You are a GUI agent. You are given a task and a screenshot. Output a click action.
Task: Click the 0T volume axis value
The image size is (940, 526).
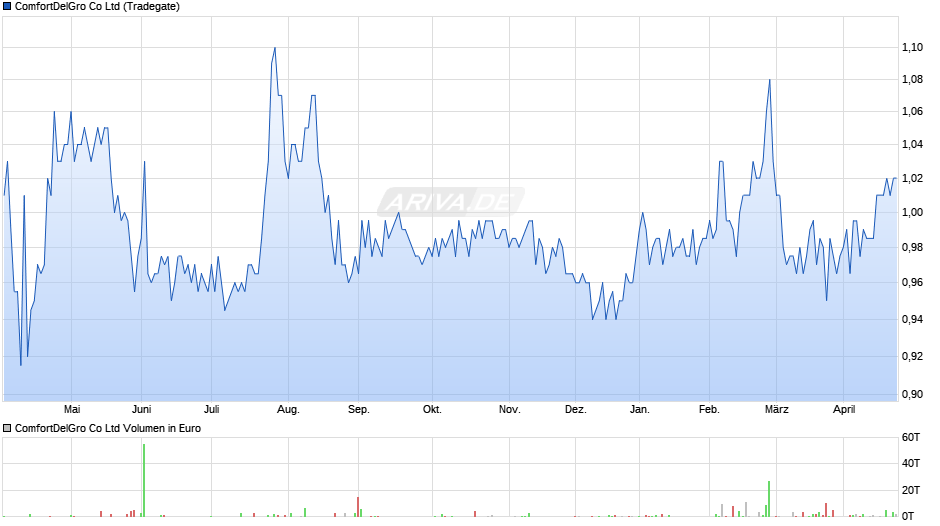coord(908,516)
